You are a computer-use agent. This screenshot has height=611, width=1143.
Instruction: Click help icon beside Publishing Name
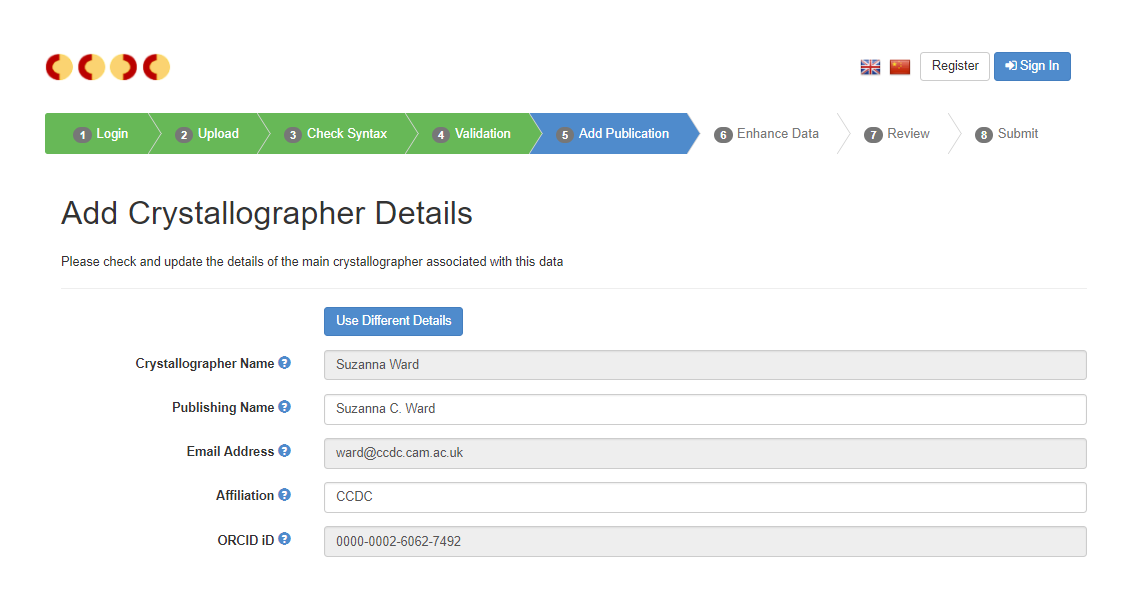[284, 407]
